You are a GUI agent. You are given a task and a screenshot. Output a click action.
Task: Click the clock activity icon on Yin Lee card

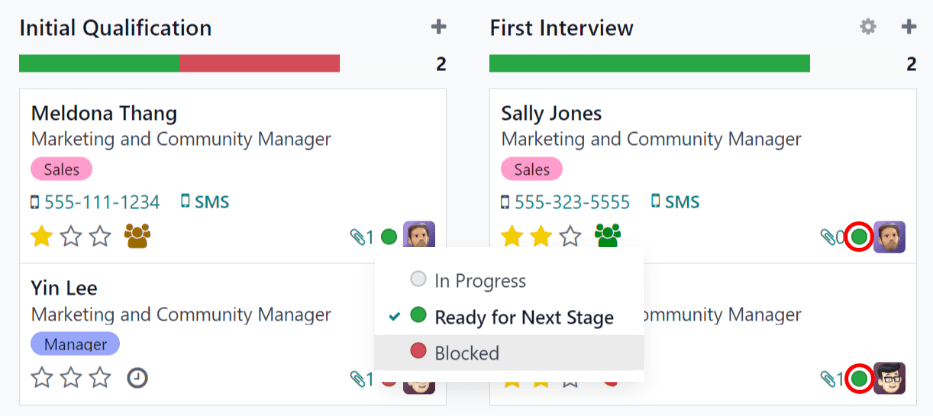pos(137,378)
